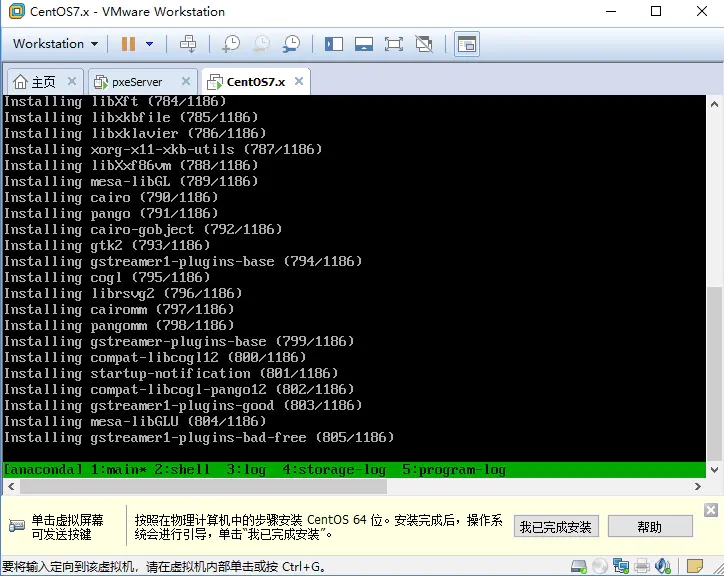Open the Workstation menu
The height and width of the screenshot is (576, 724).
[x=55, y=44]
